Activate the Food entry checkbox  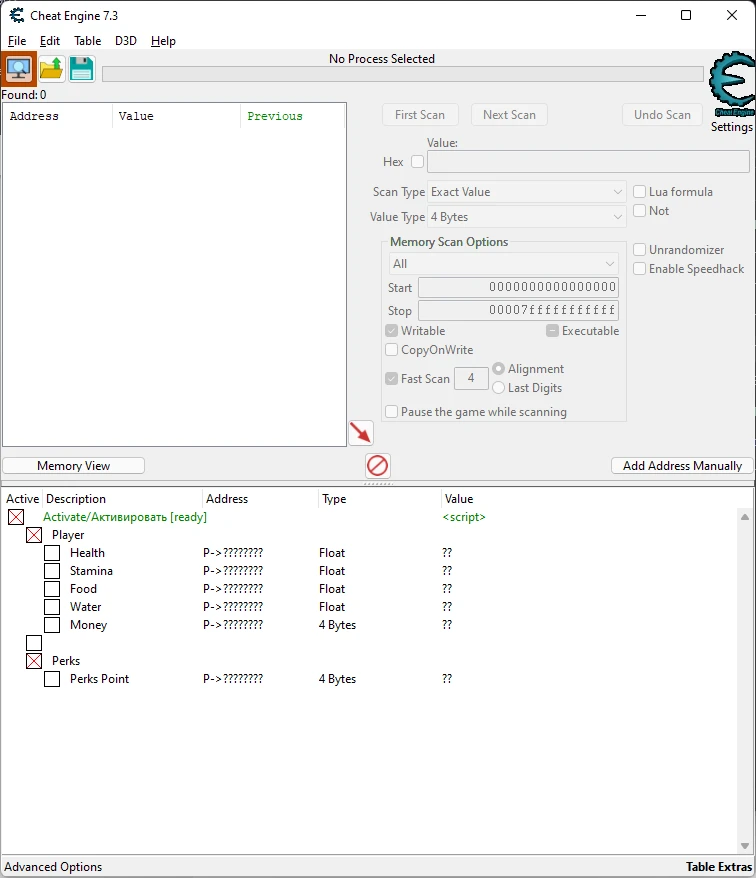(x=52, y=589)
